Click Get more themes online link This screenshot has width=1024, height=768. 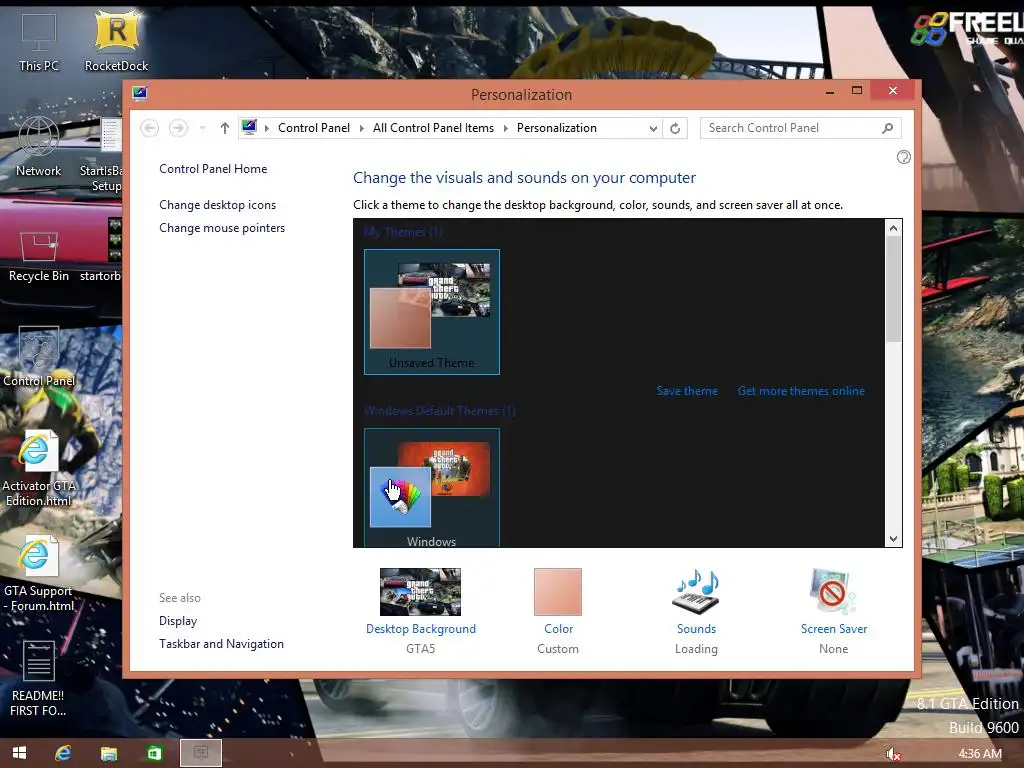point(801,391)
